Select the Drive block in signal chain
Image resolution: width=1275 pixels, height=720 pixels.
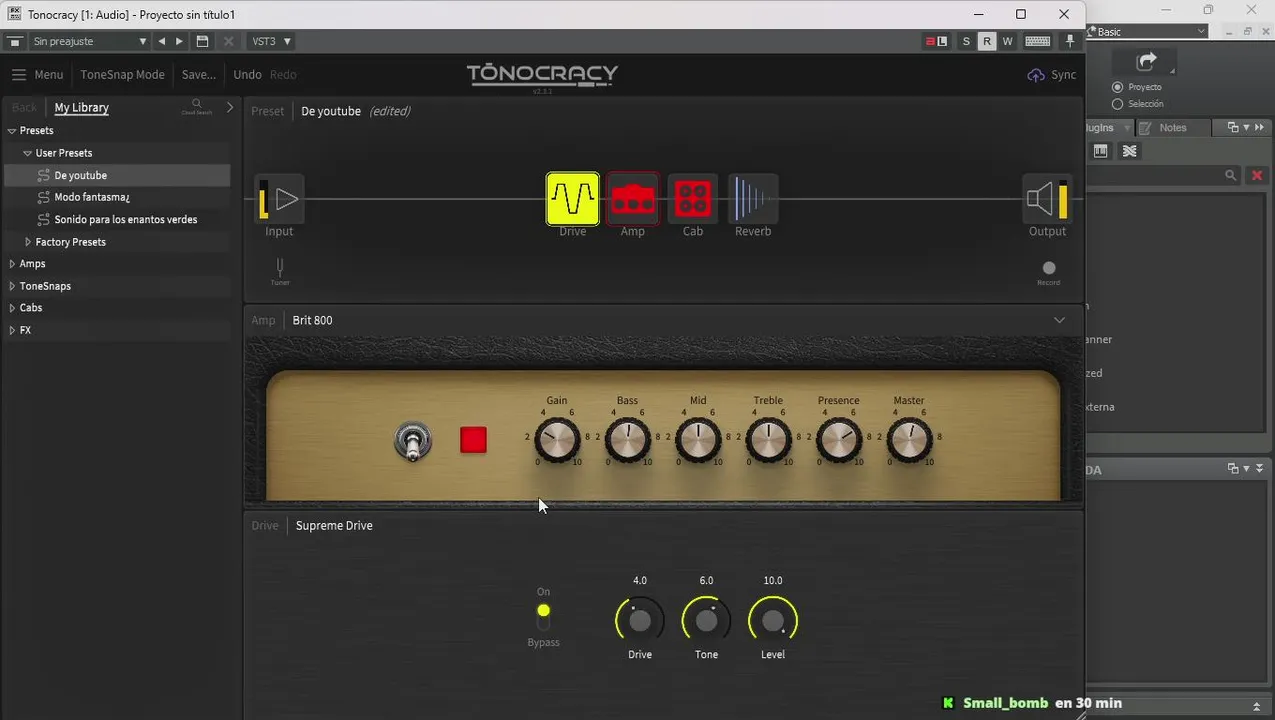pos(573,198)
